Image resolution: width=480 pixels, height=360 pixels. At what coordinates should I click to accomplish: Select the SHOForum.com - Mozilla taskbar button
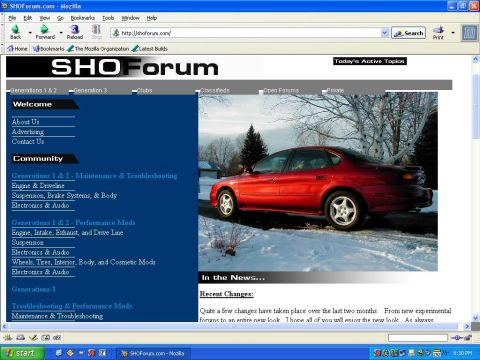(x=153, y=353)
